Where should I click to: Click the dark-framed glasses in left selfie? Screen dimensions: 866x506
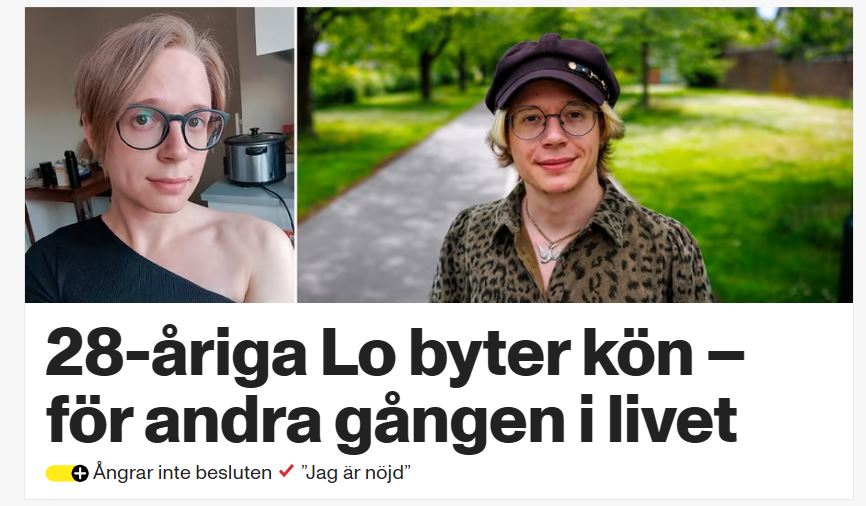click(171, 128)
